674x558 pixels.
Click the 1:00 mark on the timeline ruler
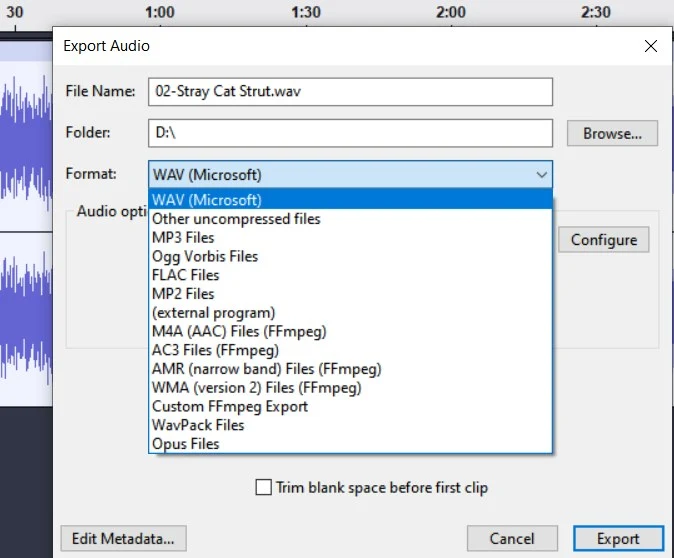pos(160,12)
